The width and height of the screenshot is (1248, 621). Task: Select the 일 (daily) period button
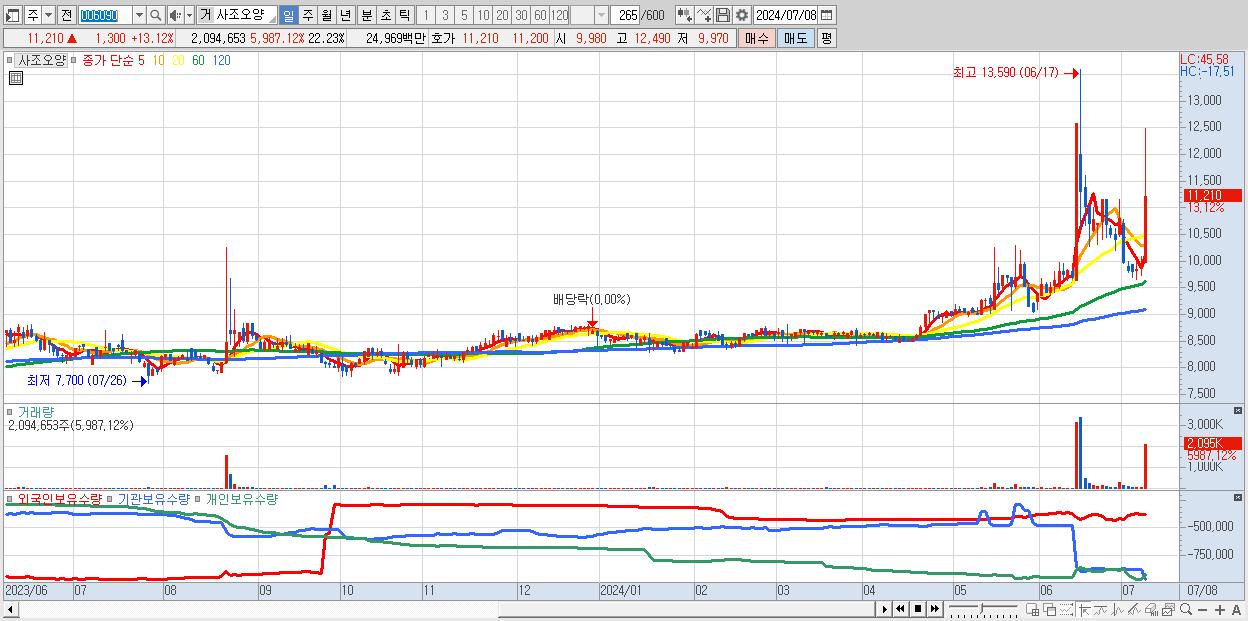tap(288, 15)
